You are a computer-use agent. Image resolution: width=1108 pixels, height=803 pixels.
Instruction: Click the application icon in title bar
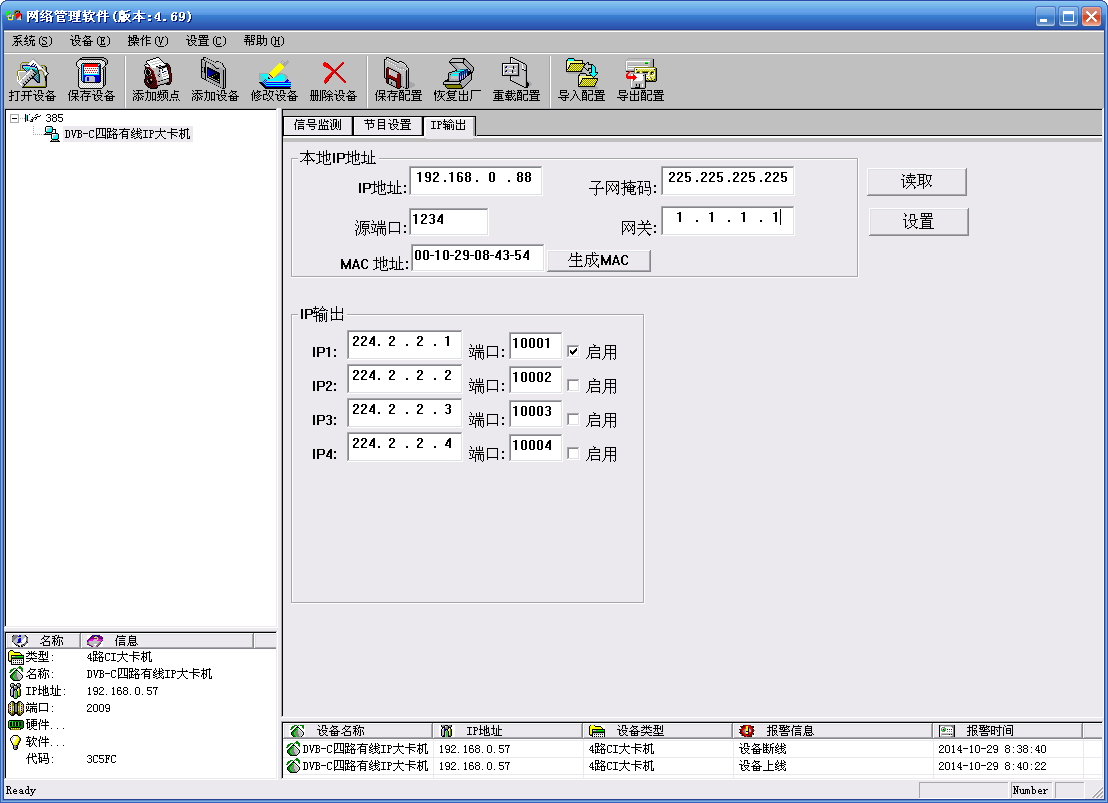14,16
